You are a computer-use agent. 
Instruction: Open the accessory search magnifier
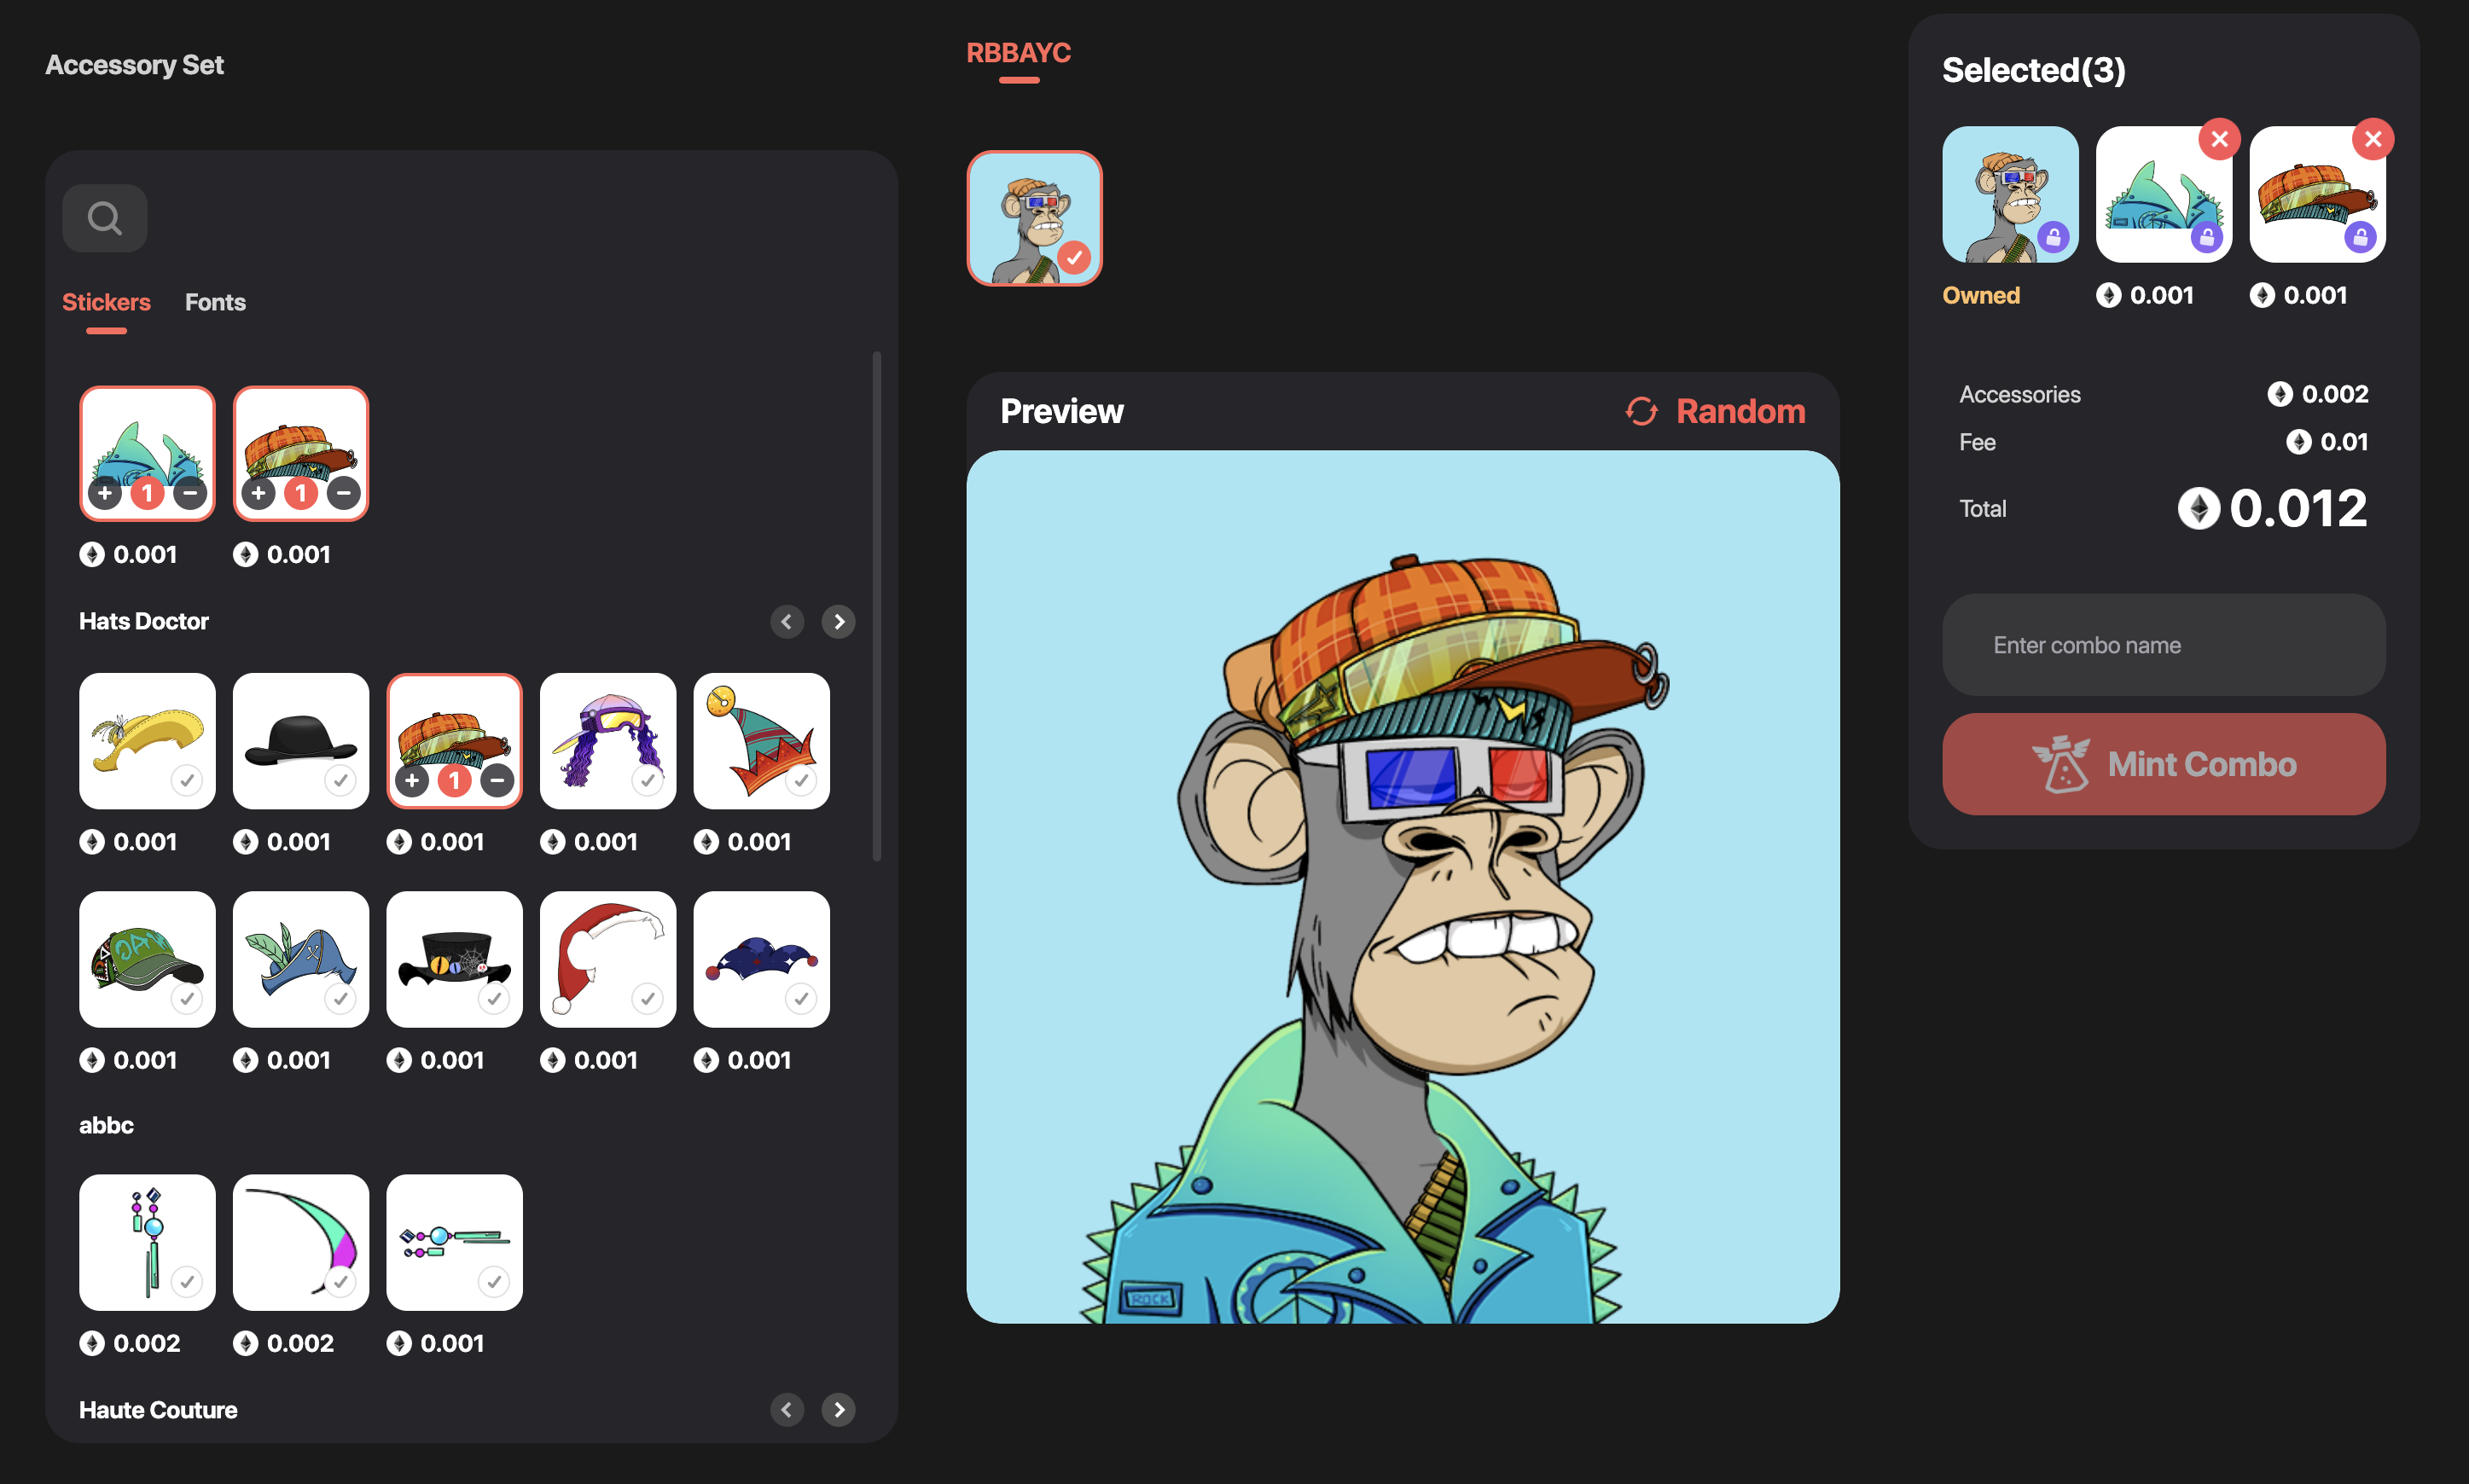104,218
